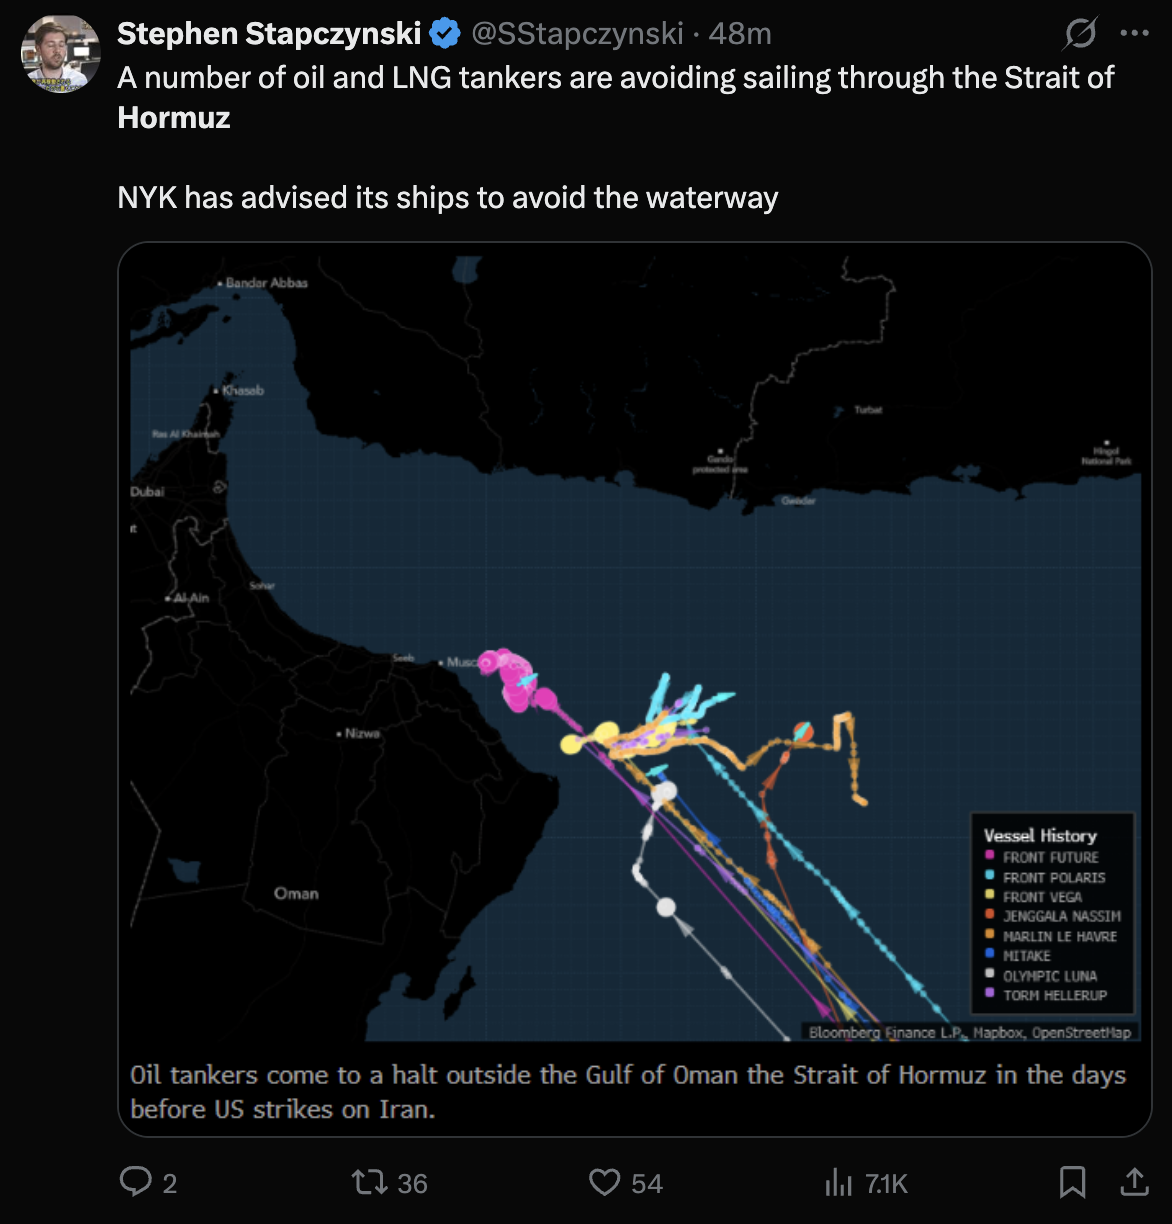Open the Stephen Stapczynski display name link
Screen dimensions: 1172x1224
tap(269, 34)
